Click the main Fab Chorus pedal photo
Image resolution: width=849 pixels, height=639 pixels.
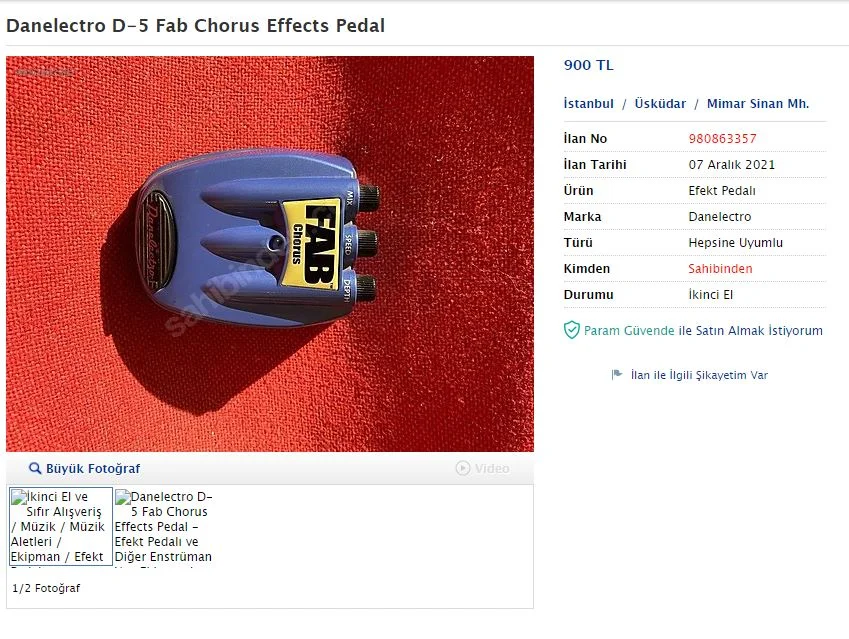pyautogui.click(x=270, y=253)
